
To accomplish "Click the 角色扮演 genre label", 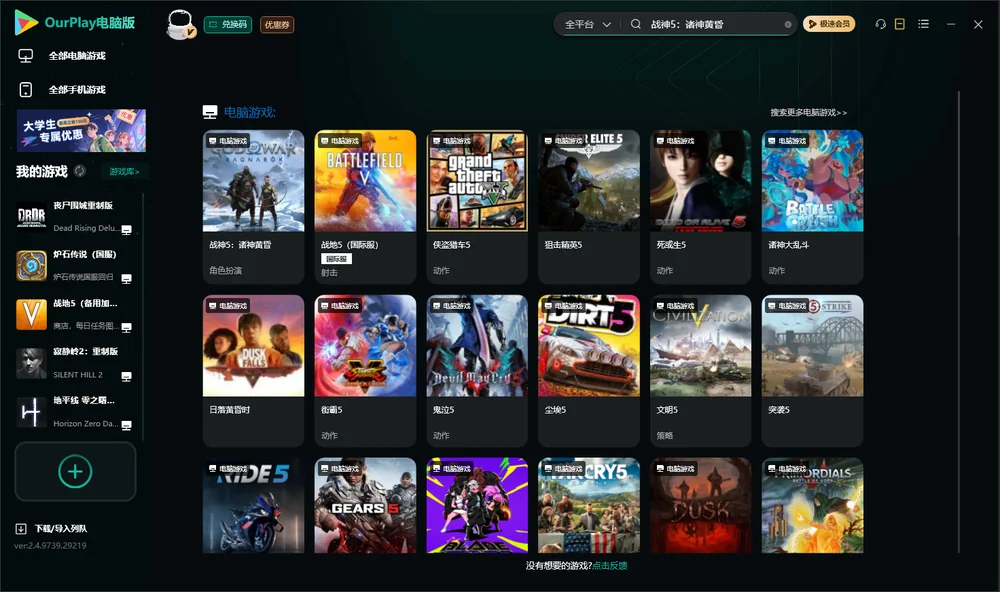I will (x=225, y=270).
